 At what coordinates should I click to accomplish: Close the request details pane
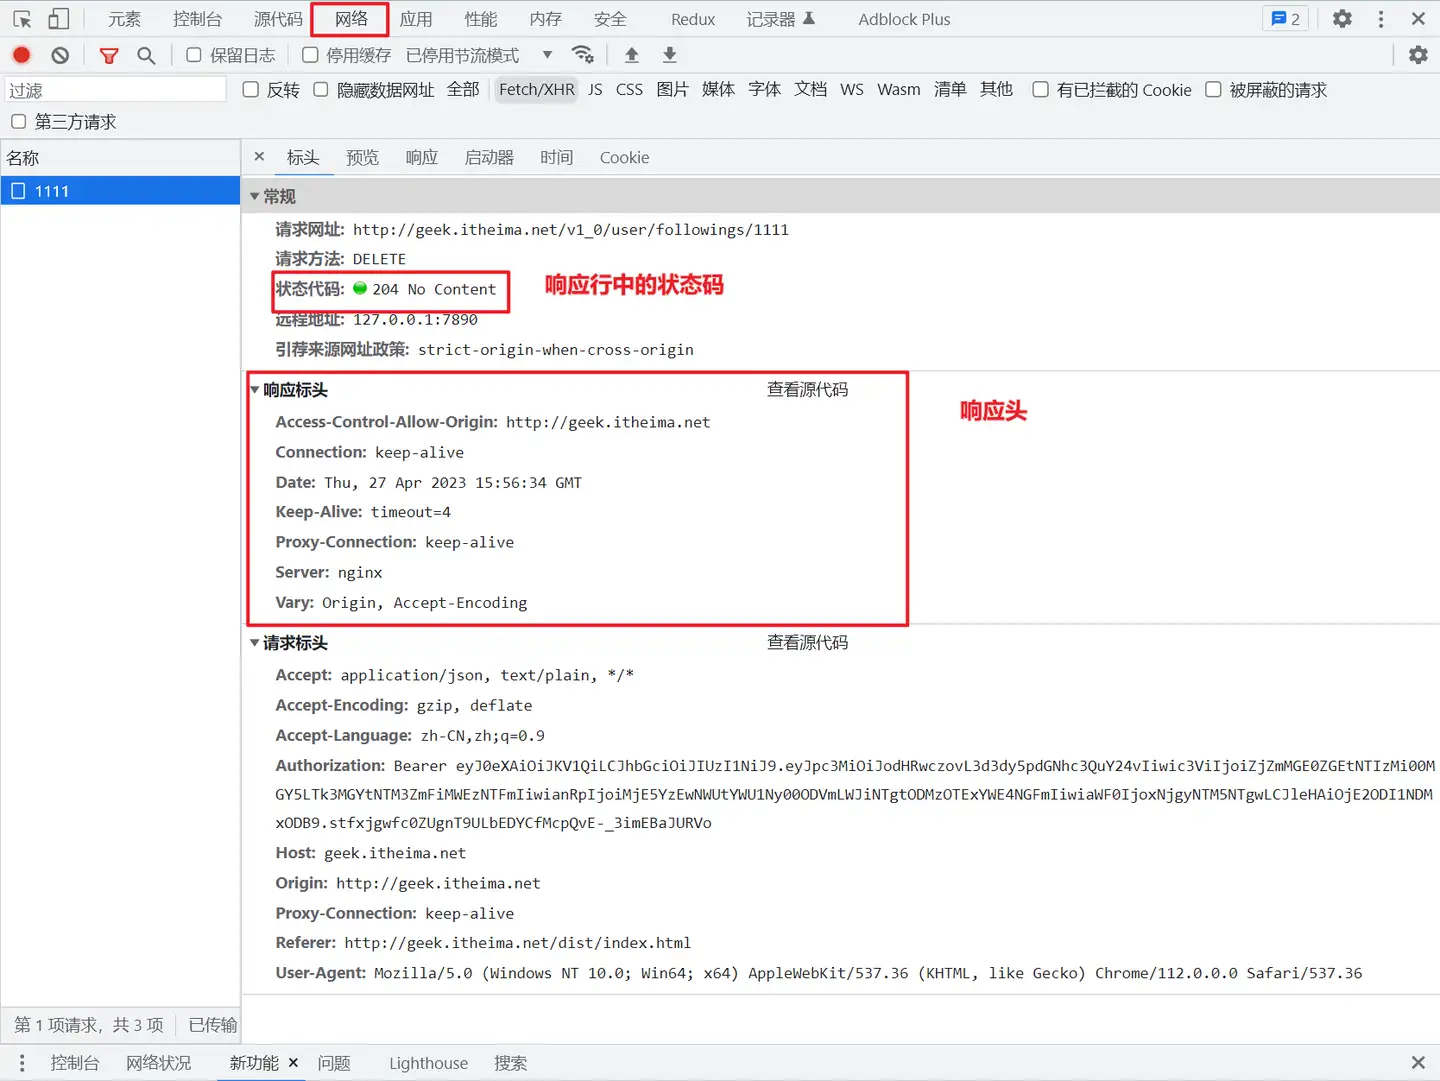(x=259, y=157)
